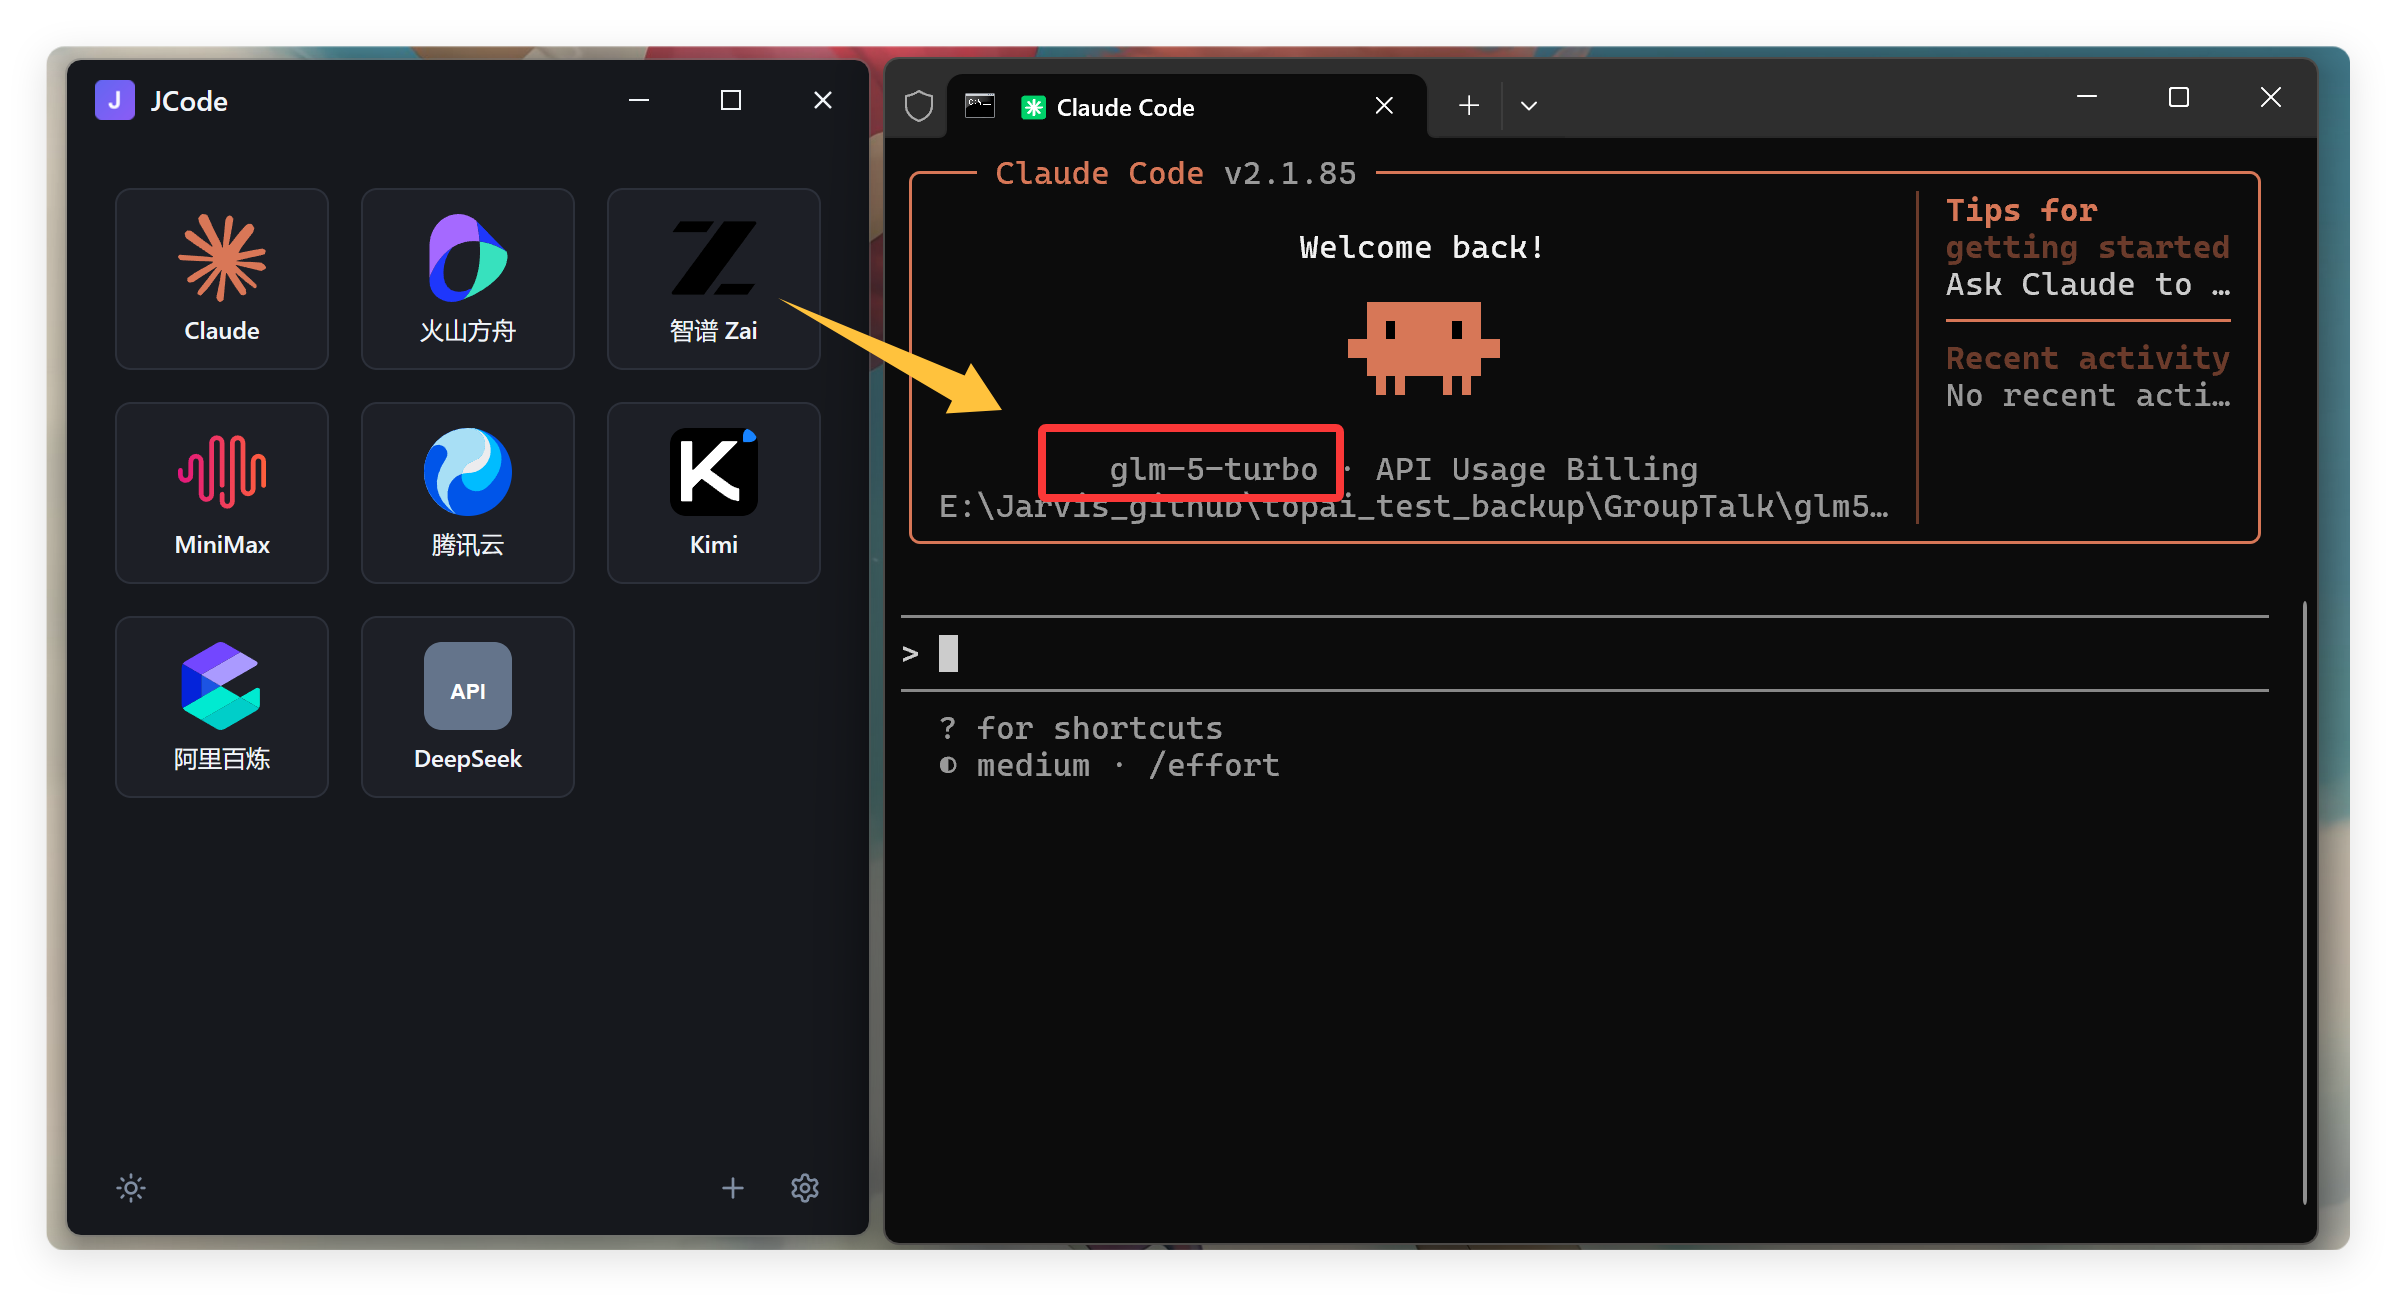
Task: Open JCode settings gear
Action: click(x=805, y=1187)
